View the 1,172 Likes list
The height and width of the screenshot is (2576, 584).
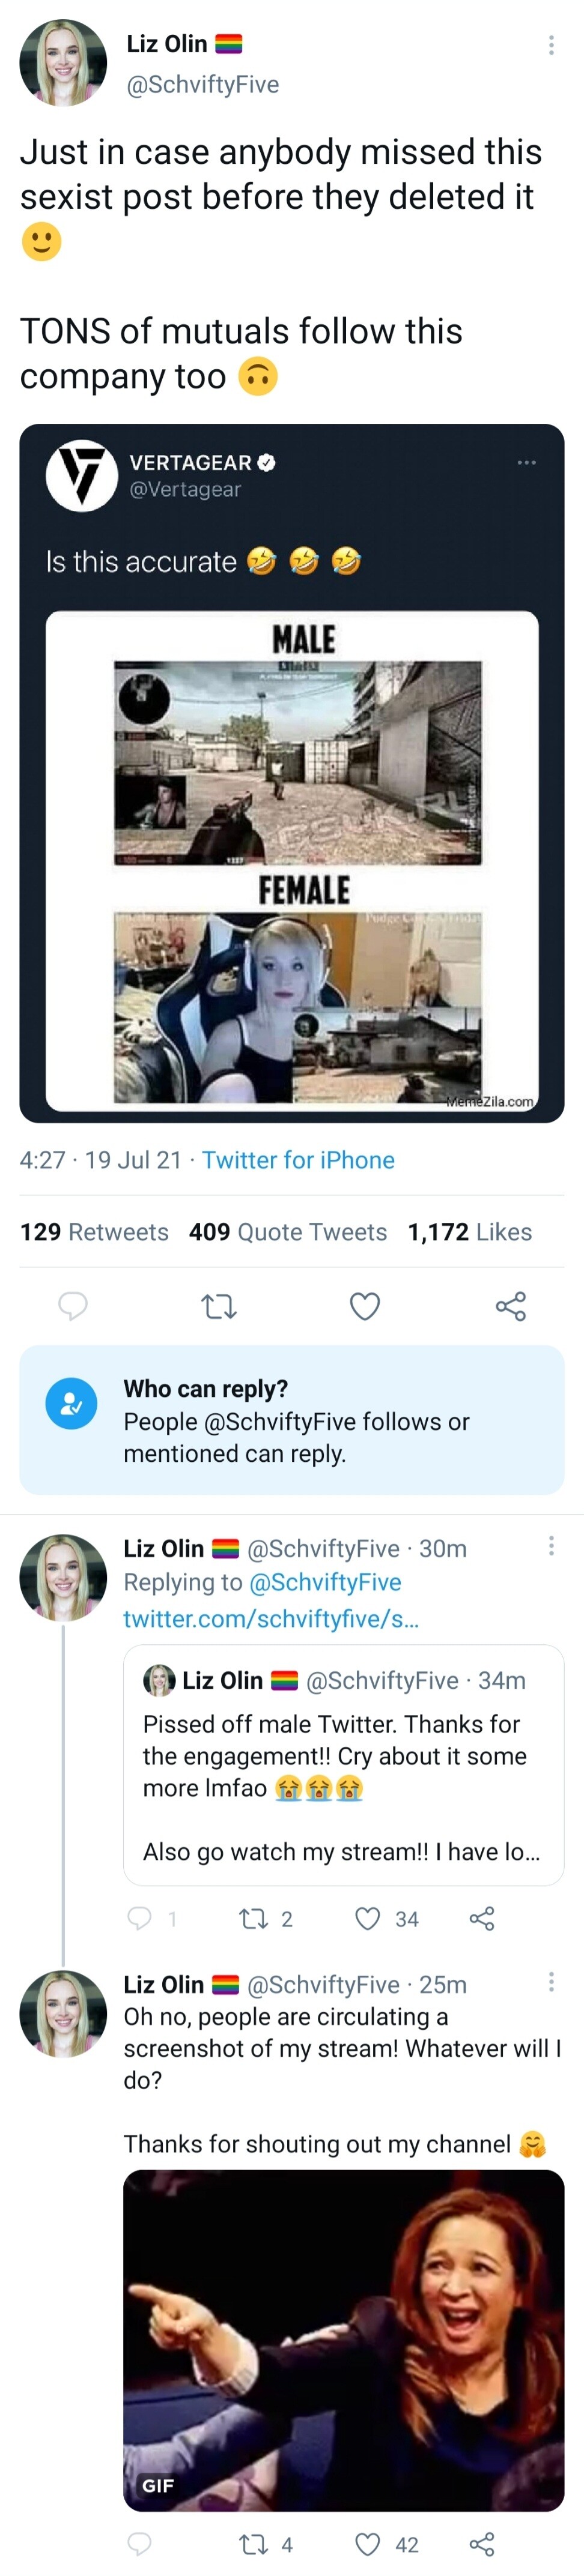(x=469, y=1232)
